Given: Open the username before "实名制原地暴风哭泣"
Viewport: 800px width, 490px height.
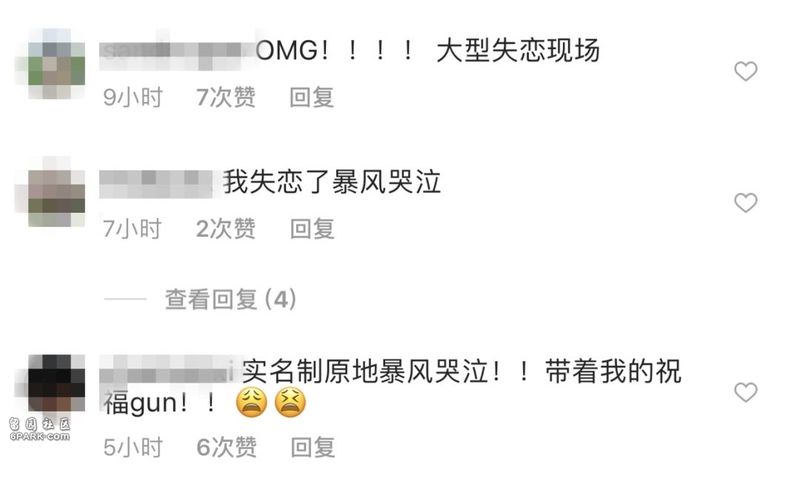Looking at the screenshot, I should point(166,371).
